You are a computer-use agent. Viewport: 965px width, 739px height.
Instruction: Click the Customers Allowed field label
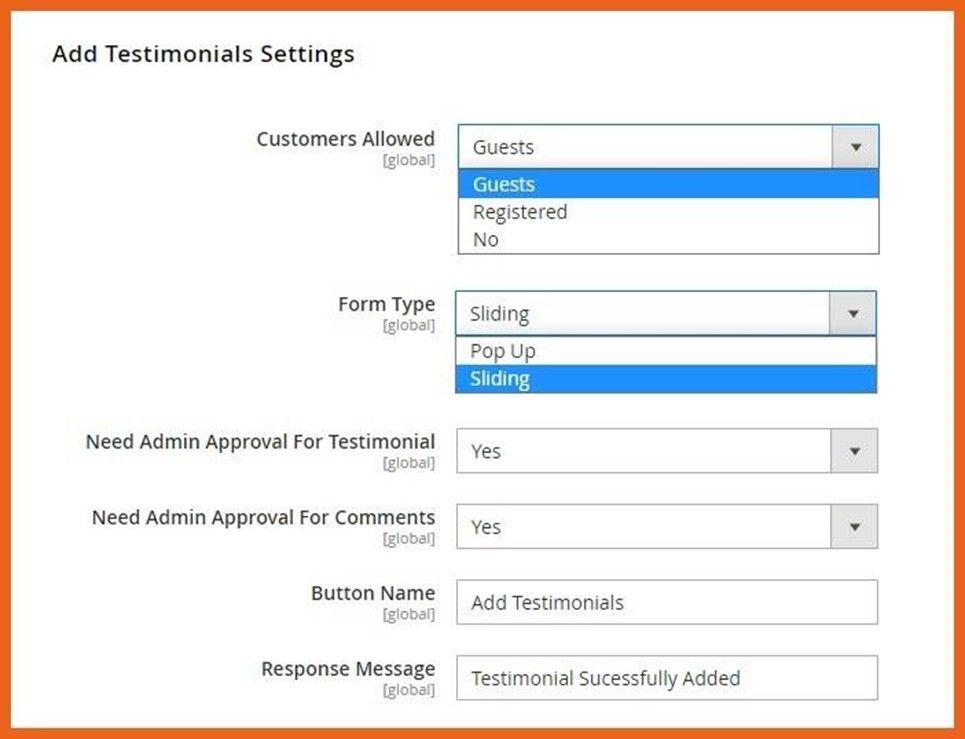coord(345,139)
